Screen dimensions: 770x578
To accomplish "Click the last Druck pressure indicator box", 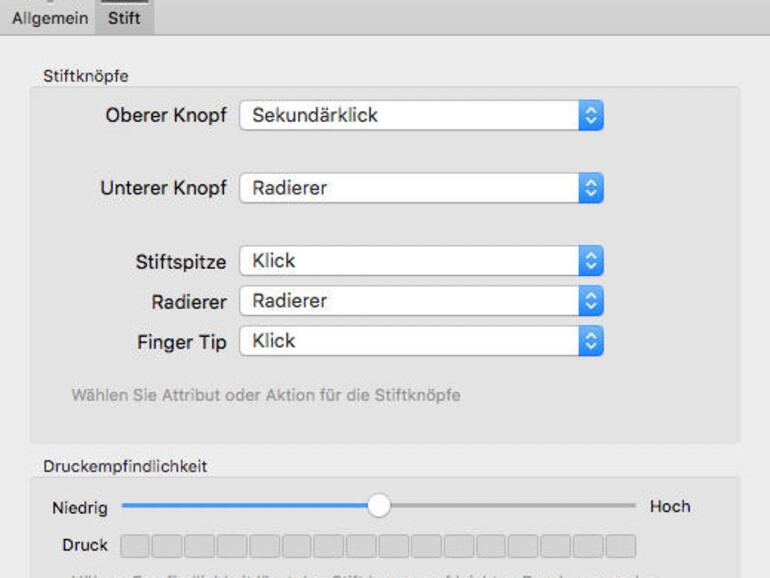I will tap(621, 546).
